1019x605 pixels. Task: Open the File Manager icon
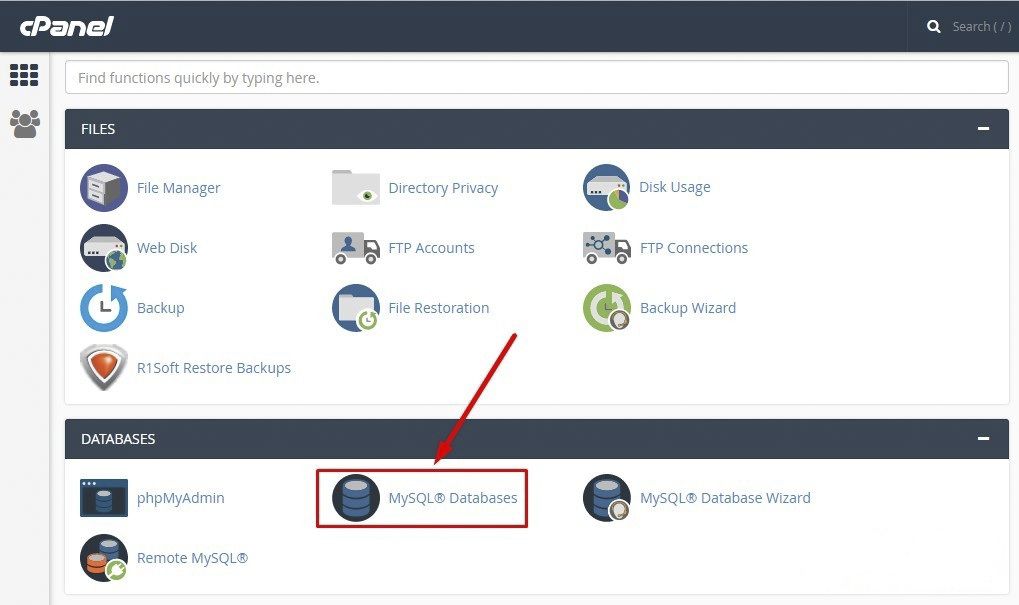104,188
